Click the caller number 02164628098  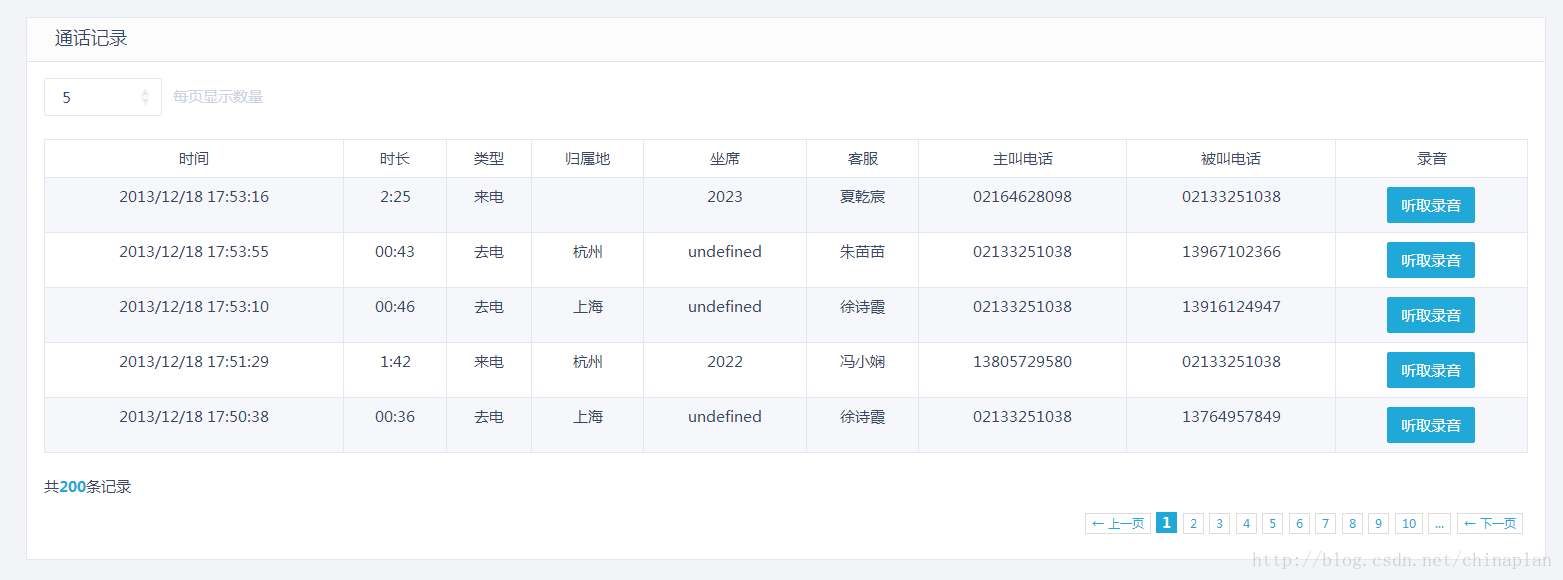click(1022, 197)
